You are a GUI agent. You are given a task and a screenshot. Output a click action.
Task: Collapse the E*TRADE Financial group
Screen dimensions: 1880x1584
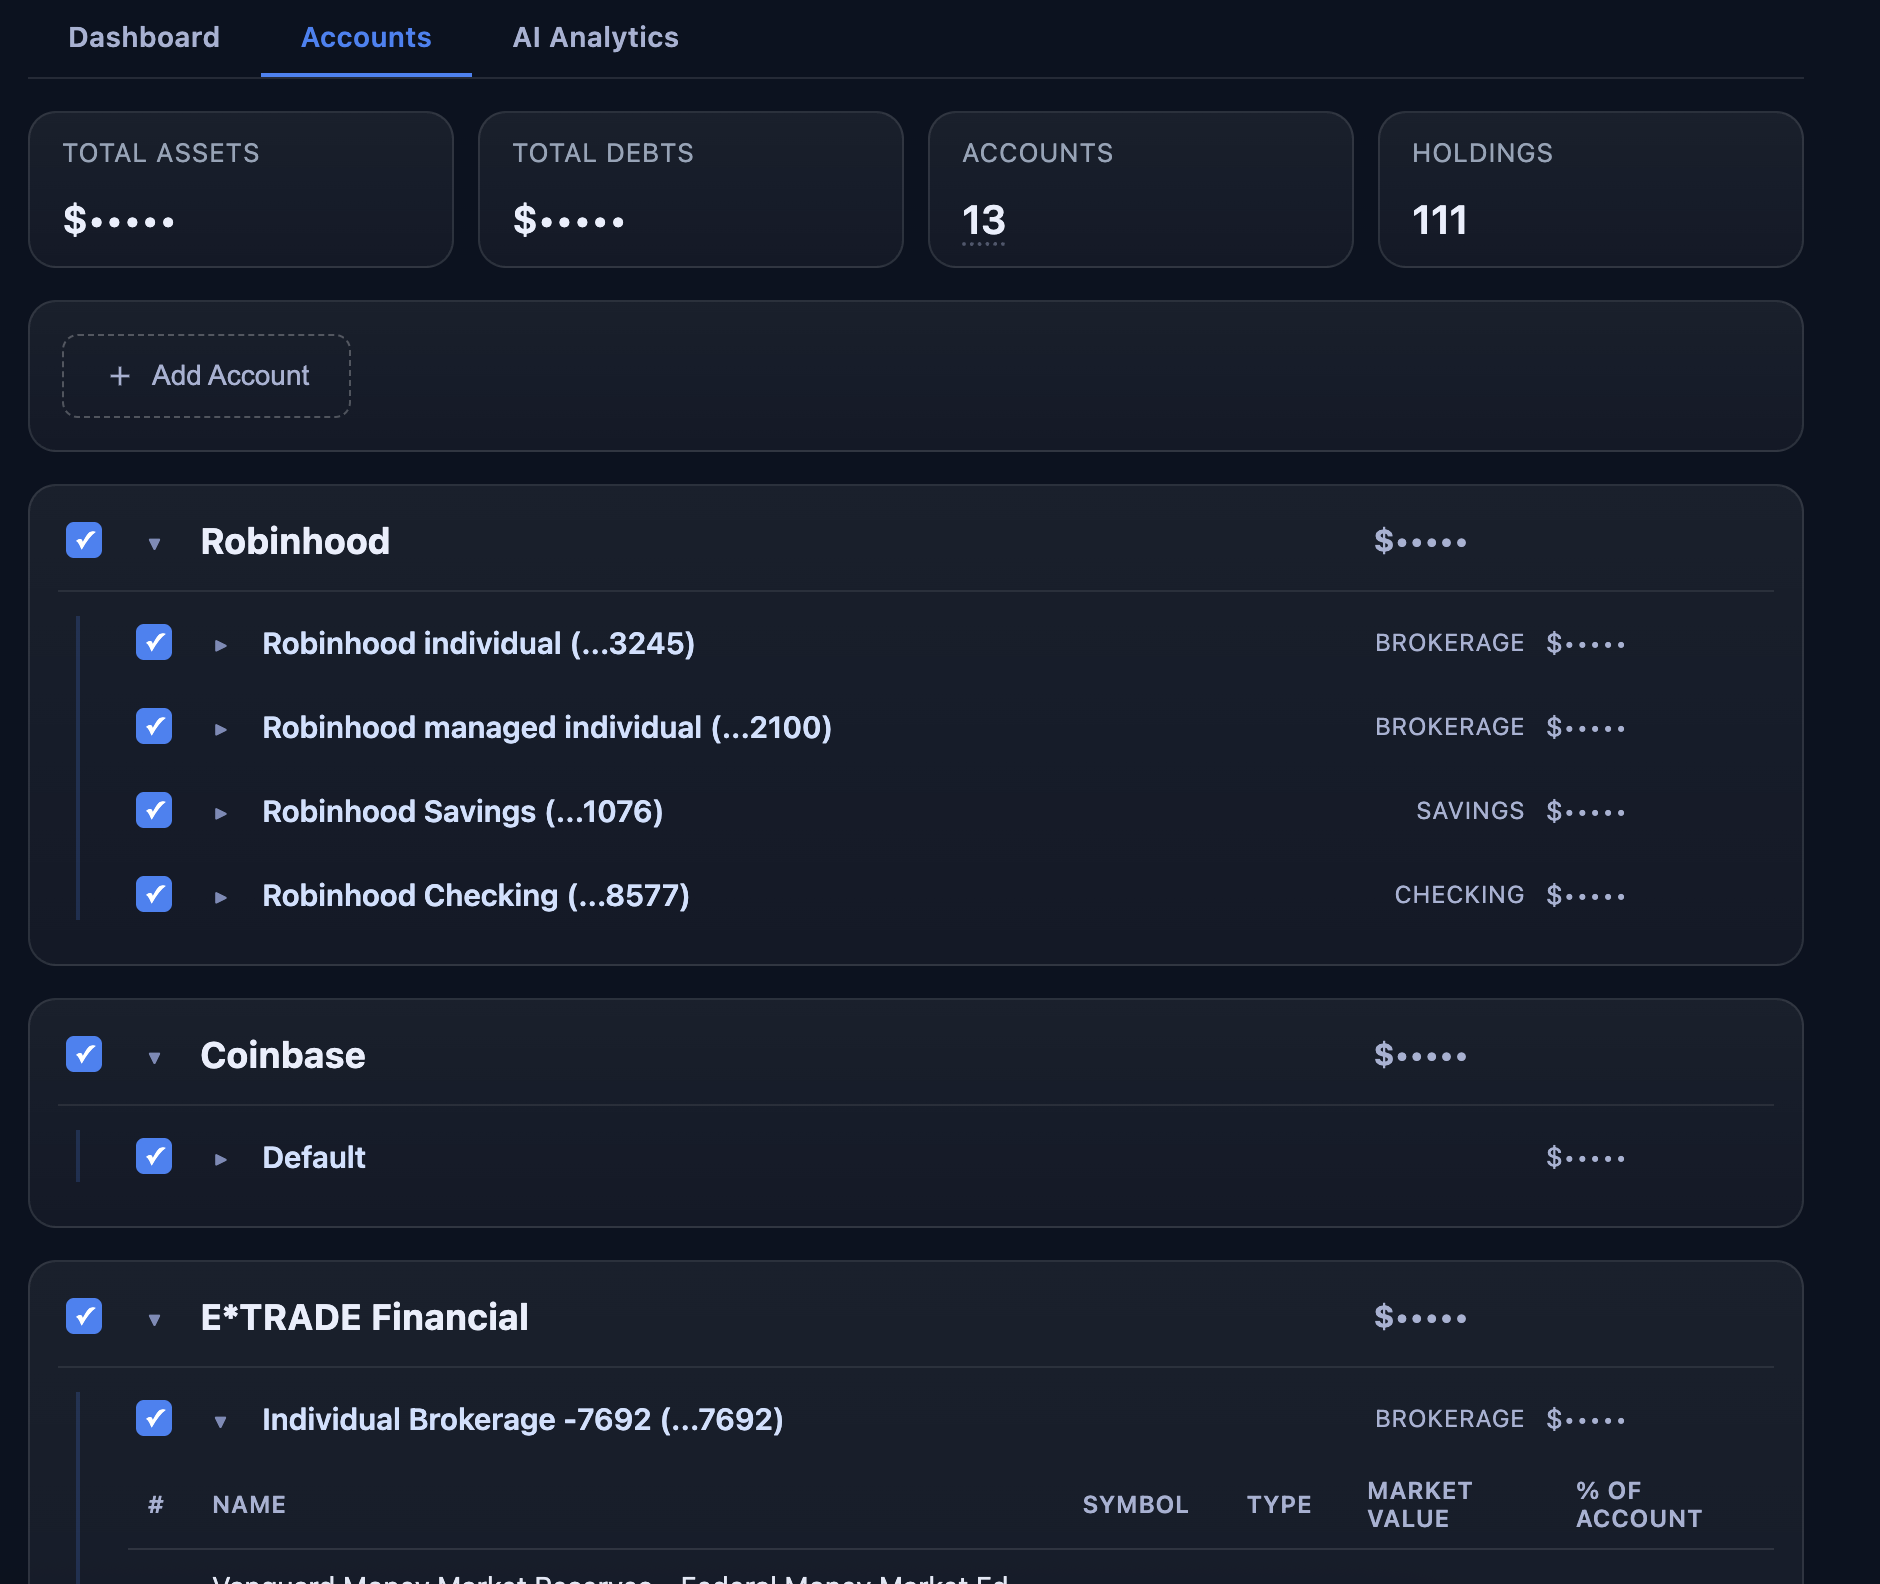click(154, 1319)
